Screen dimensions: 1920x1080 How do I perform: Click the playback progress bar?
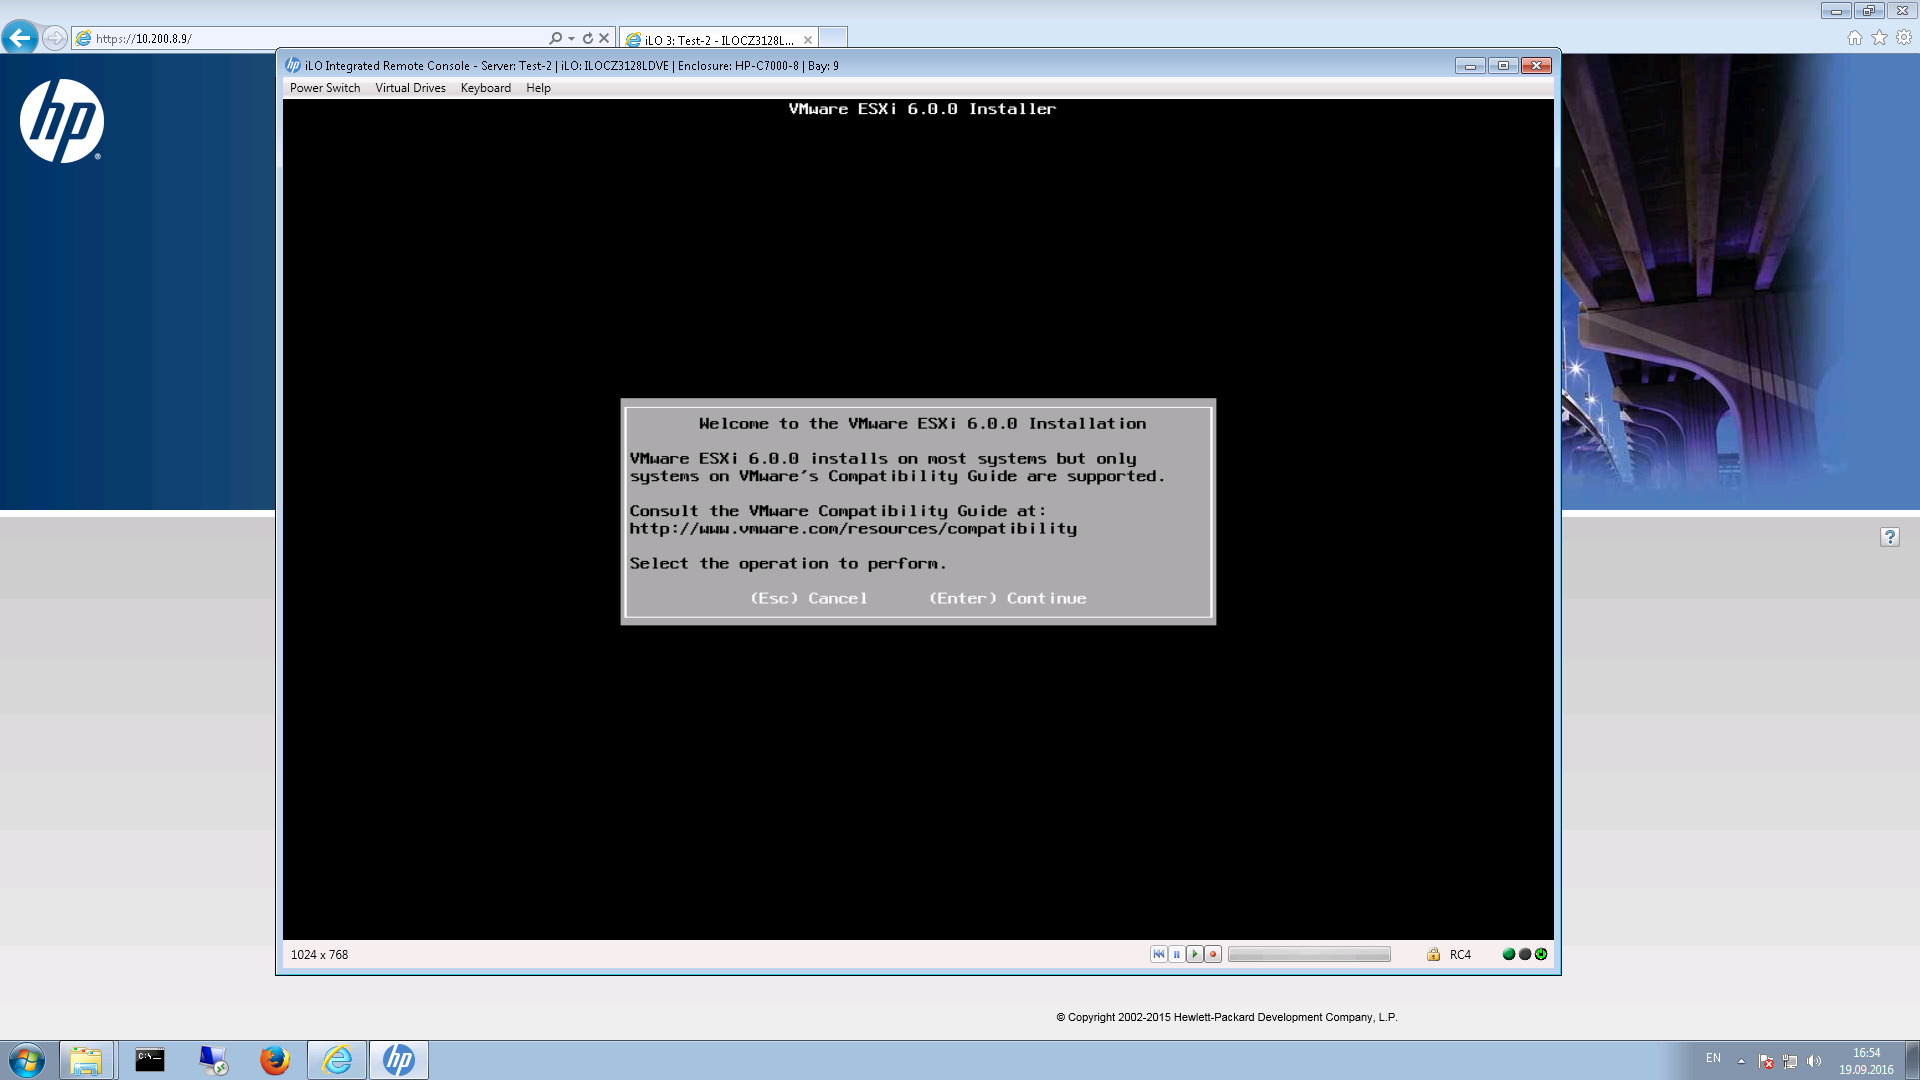pyautogui.click(x=1309, y=954)
